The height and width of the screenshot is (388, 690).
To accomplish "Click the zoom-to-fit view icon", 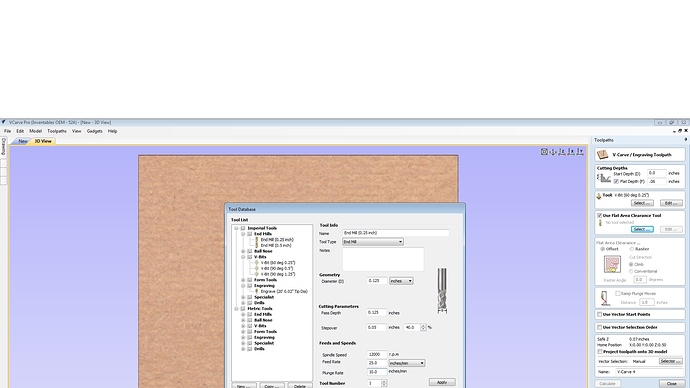I will [544, 152].
